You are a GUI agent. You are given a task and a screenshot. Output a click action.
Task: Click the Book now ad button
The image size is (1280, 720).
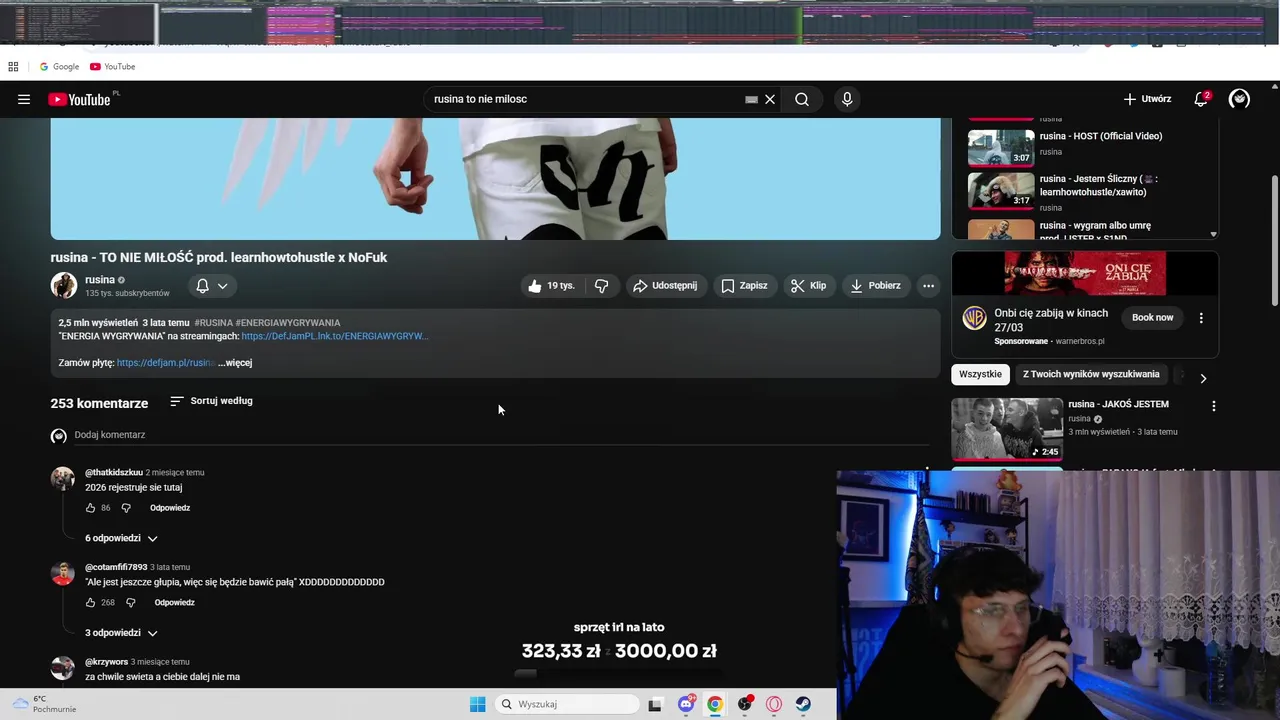coord(1153,317)
